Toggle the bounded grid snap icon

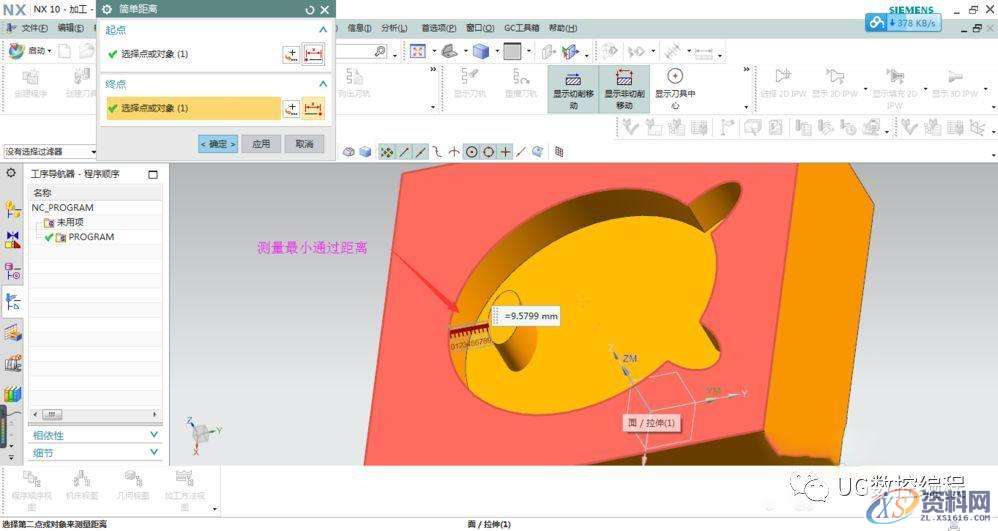coord(559,152)
